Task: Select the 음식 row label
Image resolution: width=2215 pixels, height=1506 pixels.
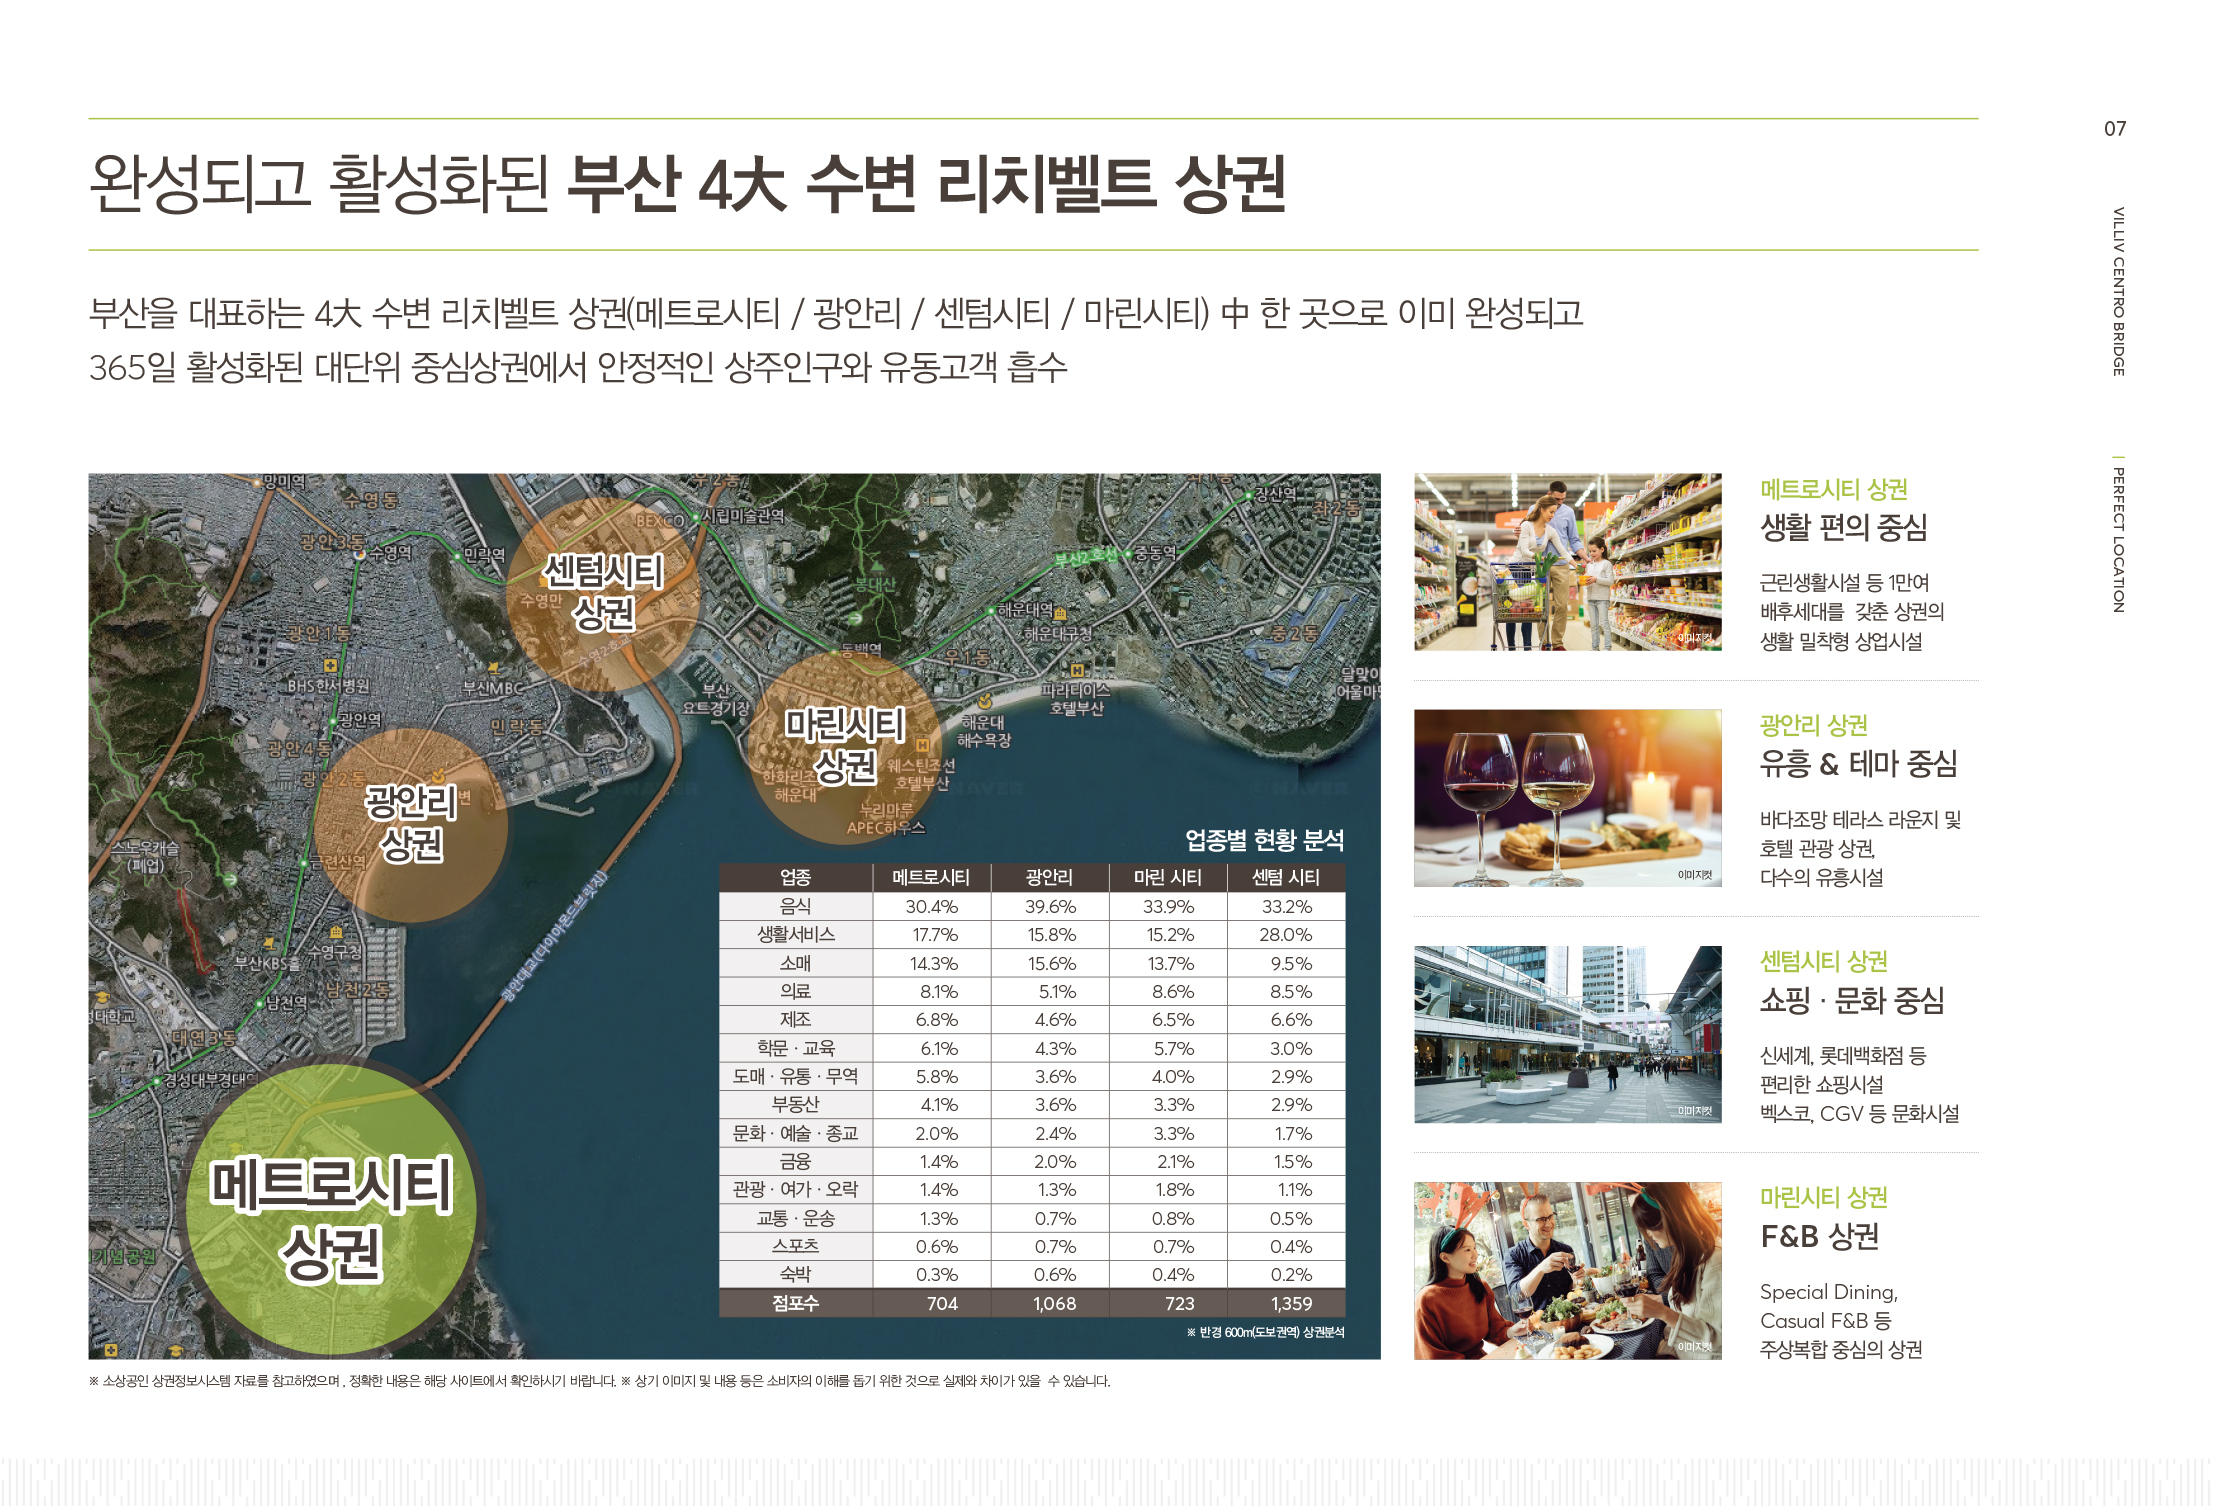Action: click(795, 906)
